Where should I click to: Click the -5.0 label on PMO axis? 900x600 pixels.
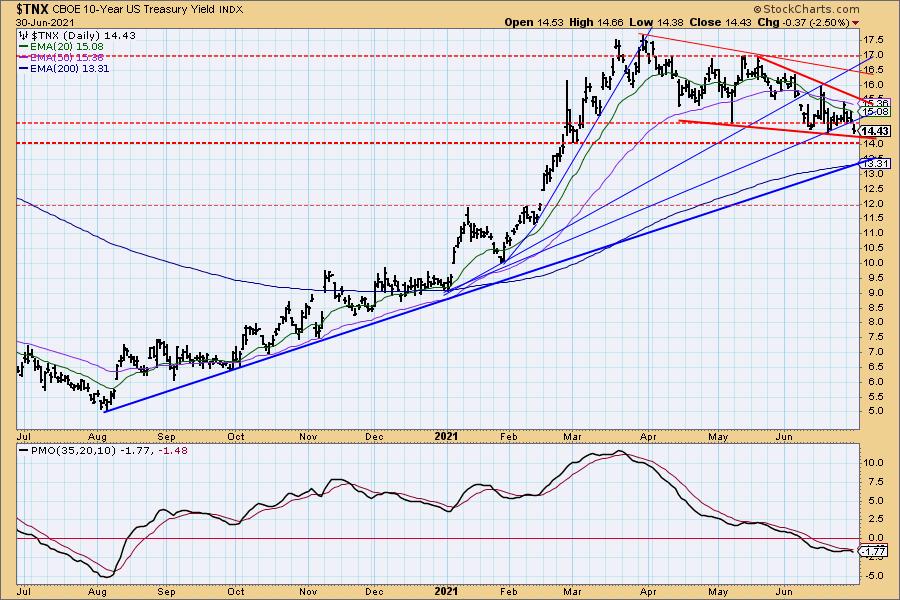click(873, 576)
